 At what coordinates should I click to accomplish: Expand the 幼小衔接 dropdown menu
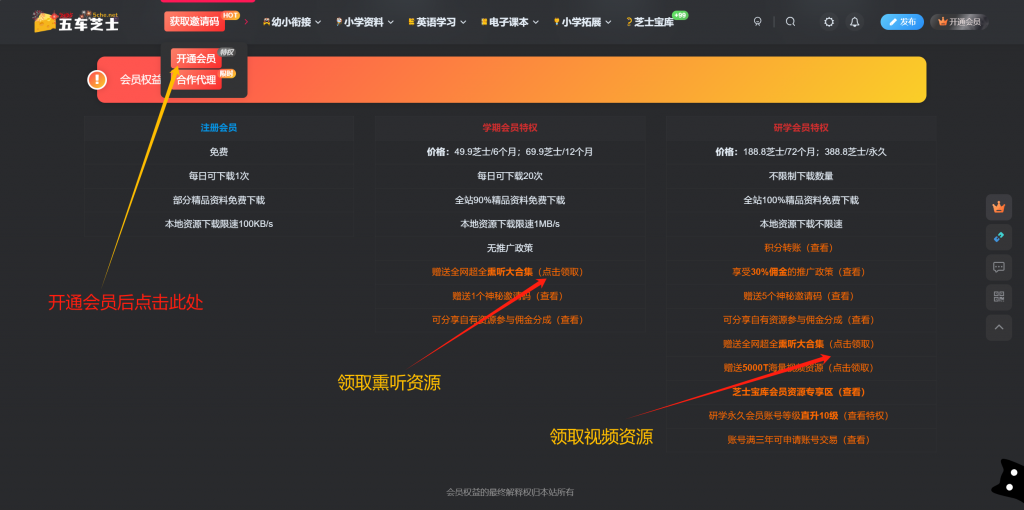click(291, 22)
